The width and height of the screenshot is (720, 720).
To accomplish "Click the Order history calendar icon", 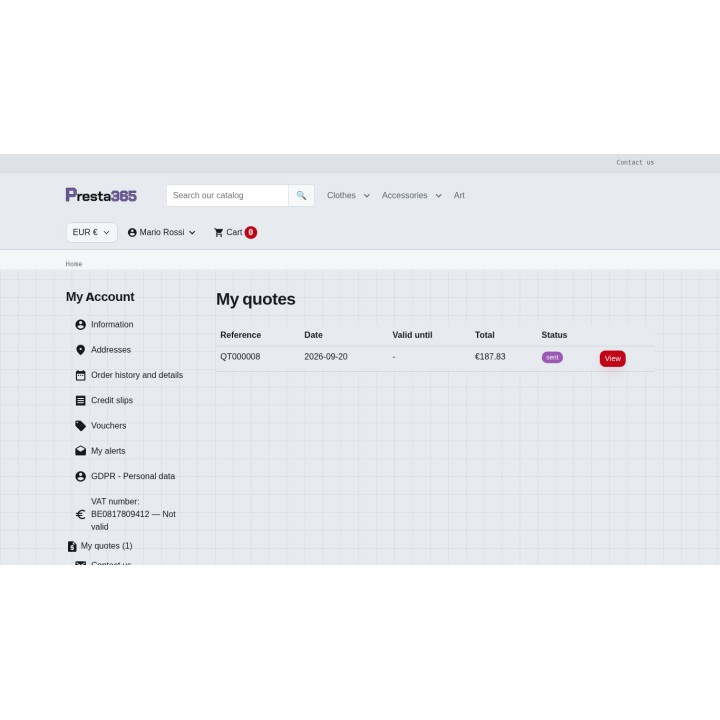I will 80,375.
